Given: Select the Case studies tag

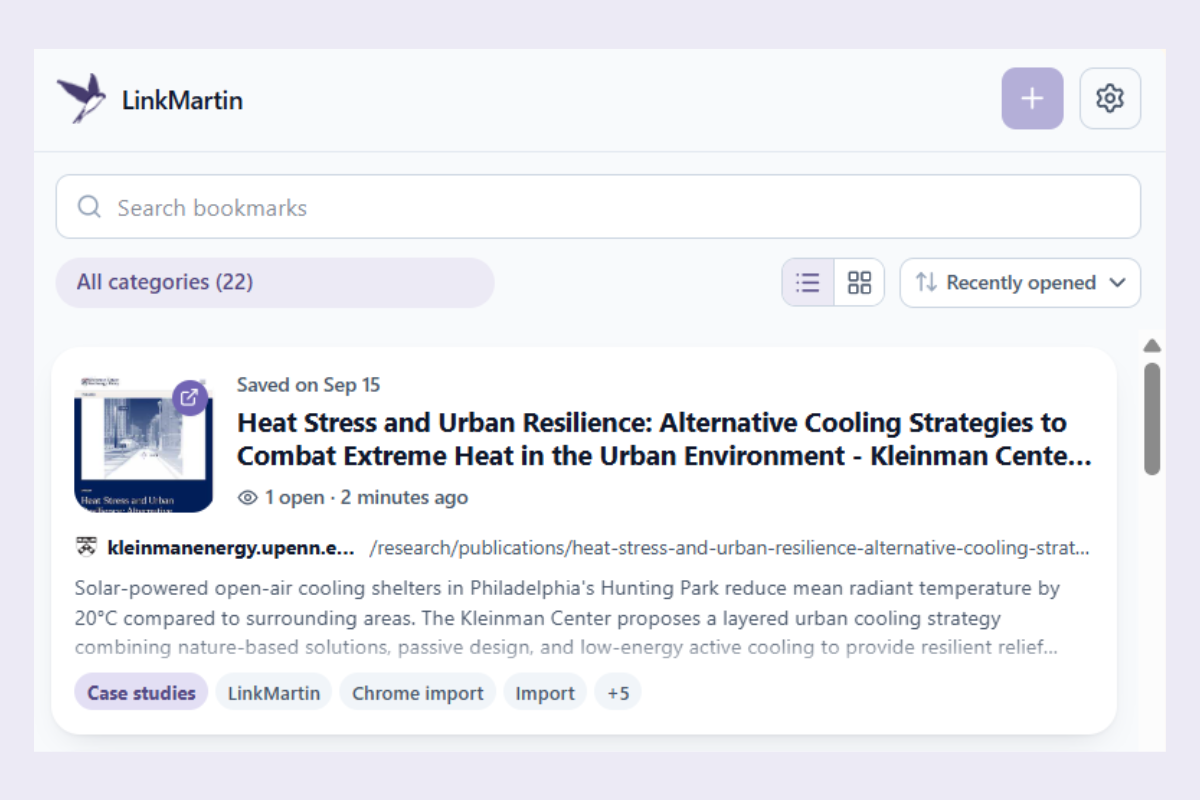Looking at the screenshot, I should coord(141,692).
